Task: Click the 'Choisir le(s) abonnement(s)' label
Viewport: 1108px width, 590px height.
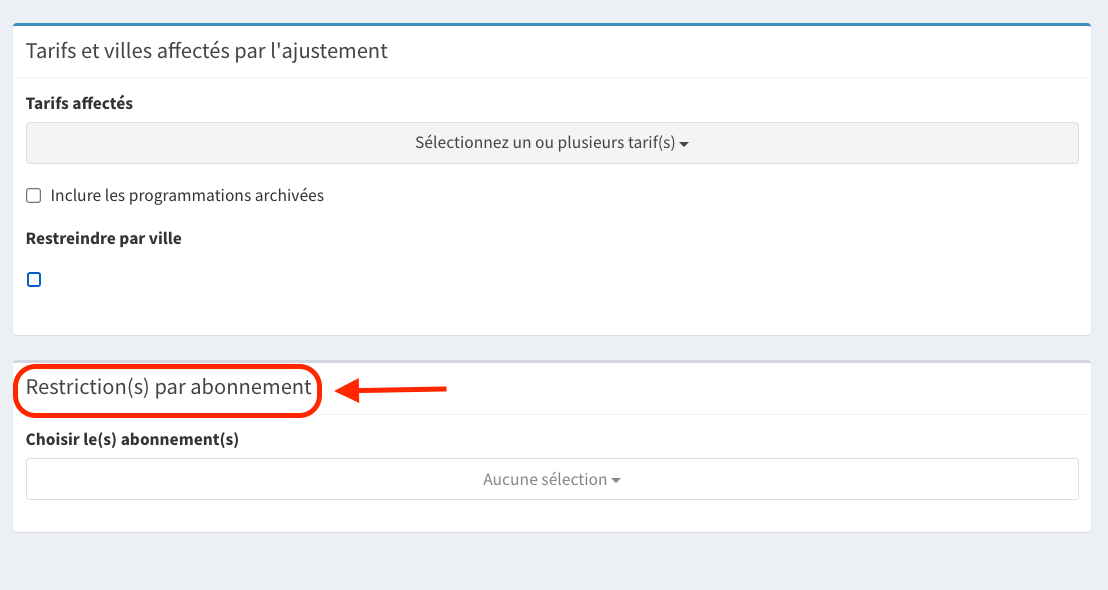Action: pyautogui.click(x=132, y=439)
